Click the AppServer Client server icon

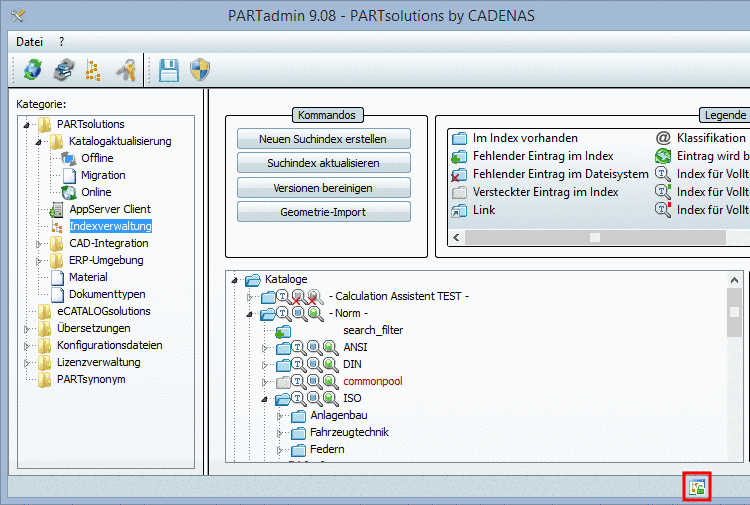(x=56, y=209)
